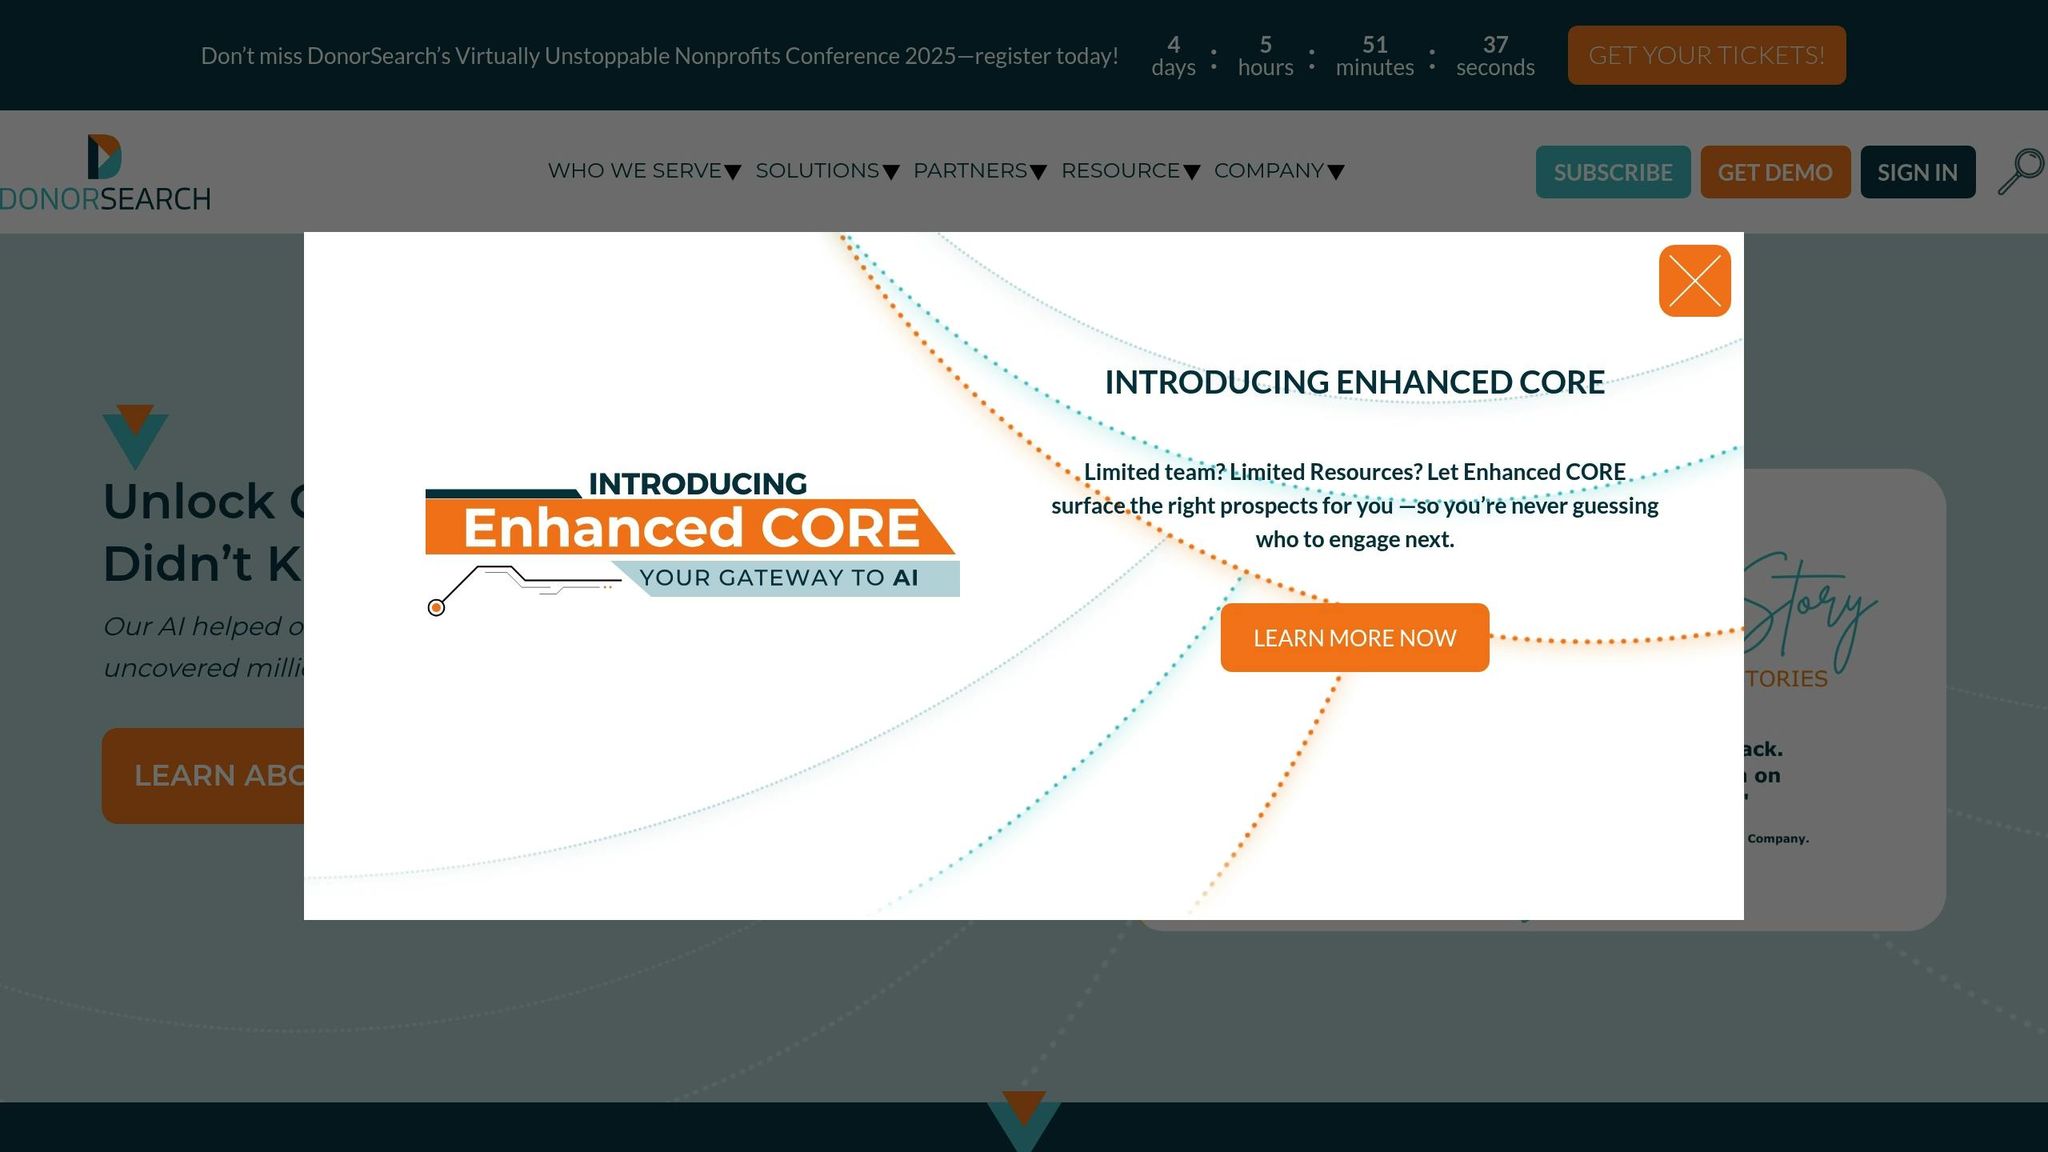Close the Enhanced CORE popup
This screenshot has height=1152, width=2048.
click(x=1694, y=281)
